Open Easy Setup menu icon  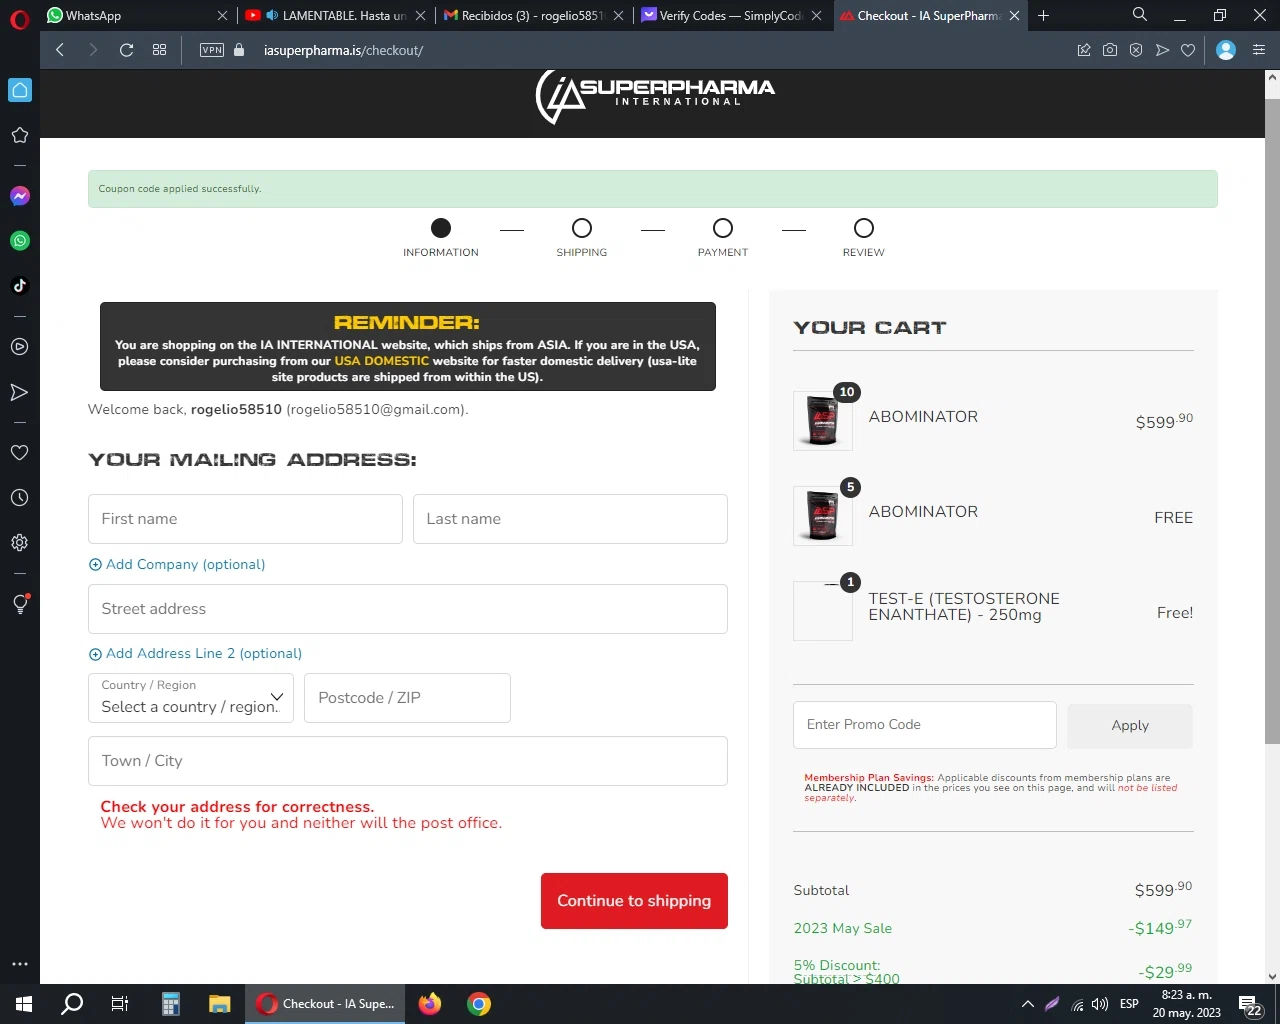(x=1259, y=50)
